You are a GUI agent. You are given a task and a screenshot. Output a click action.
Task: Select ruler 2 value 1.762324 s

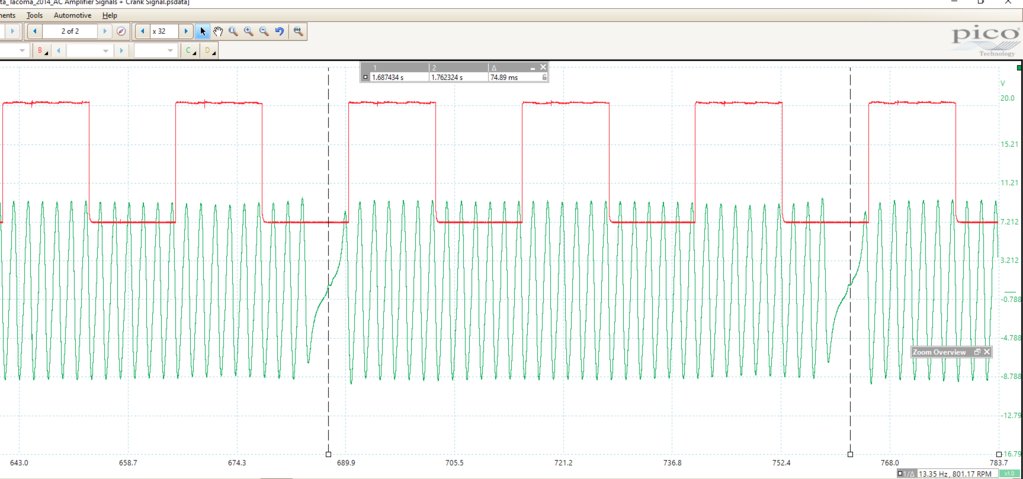pyautogui.click(x=447, y=77)
